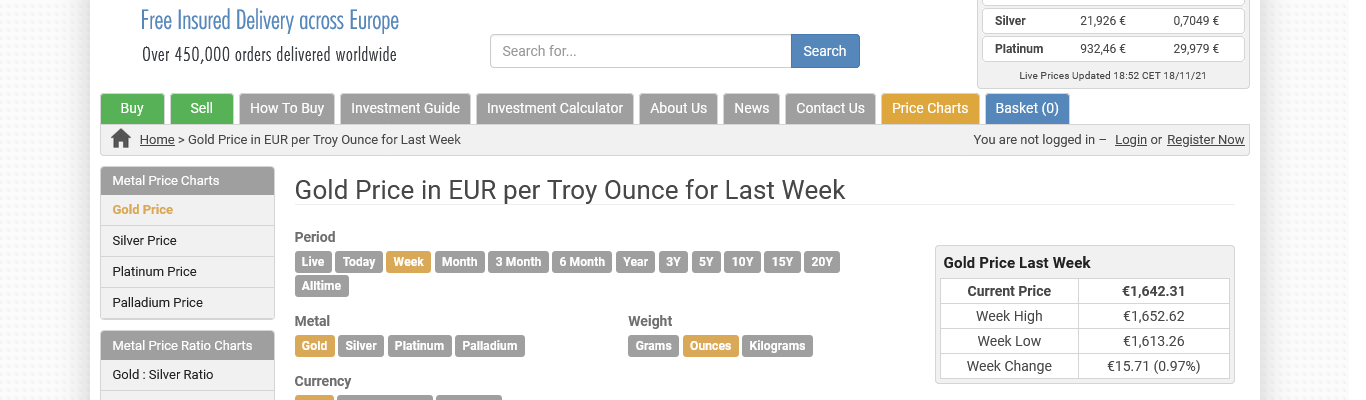Click the home icon in breadcrumb
1366x400 pixels.
121,139
